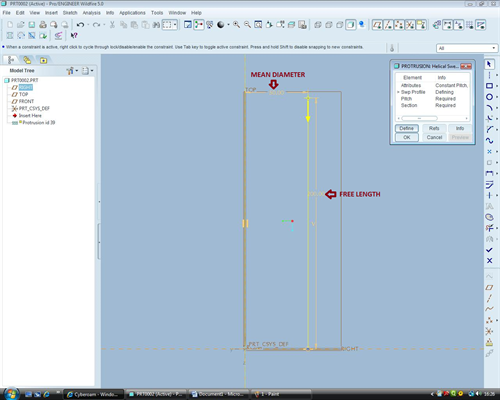Open the appearance gallery dropdown arrow
Viewport: 500px width, 400px height.
pyautogui.click(x=228, y=25)
